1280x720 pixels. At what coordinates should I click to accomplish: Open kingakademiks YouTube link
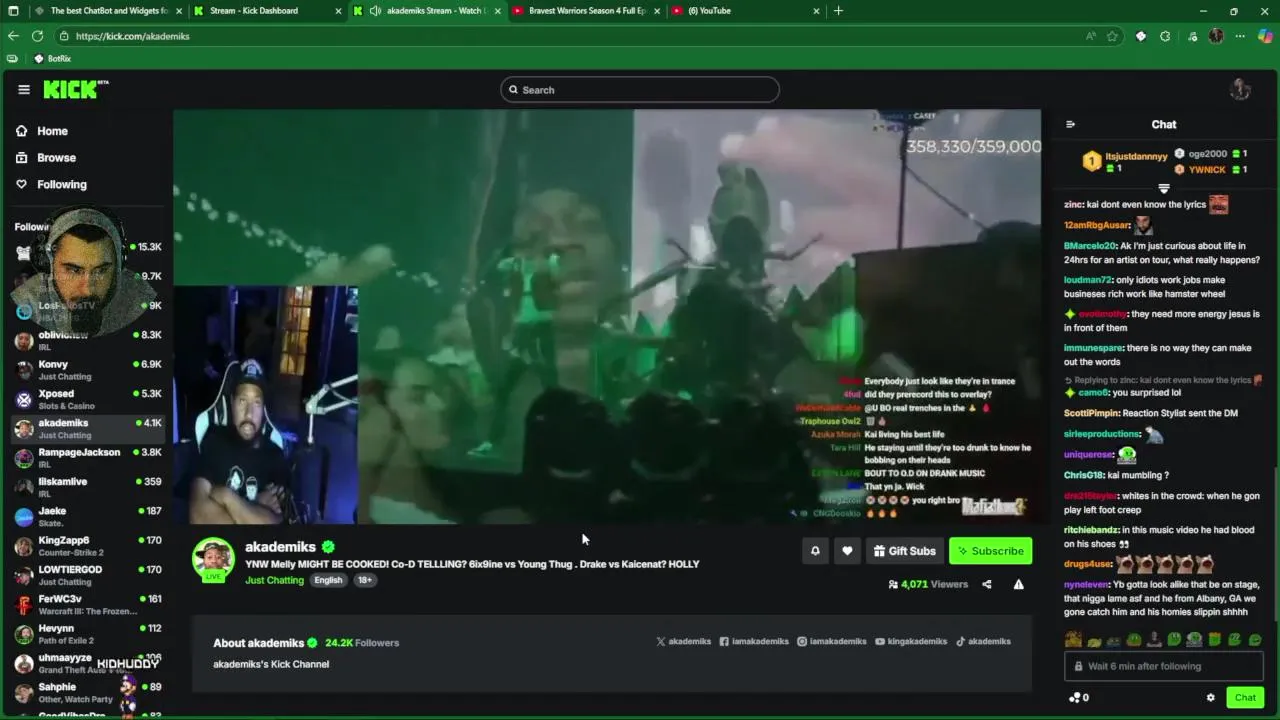coord(910,641)
